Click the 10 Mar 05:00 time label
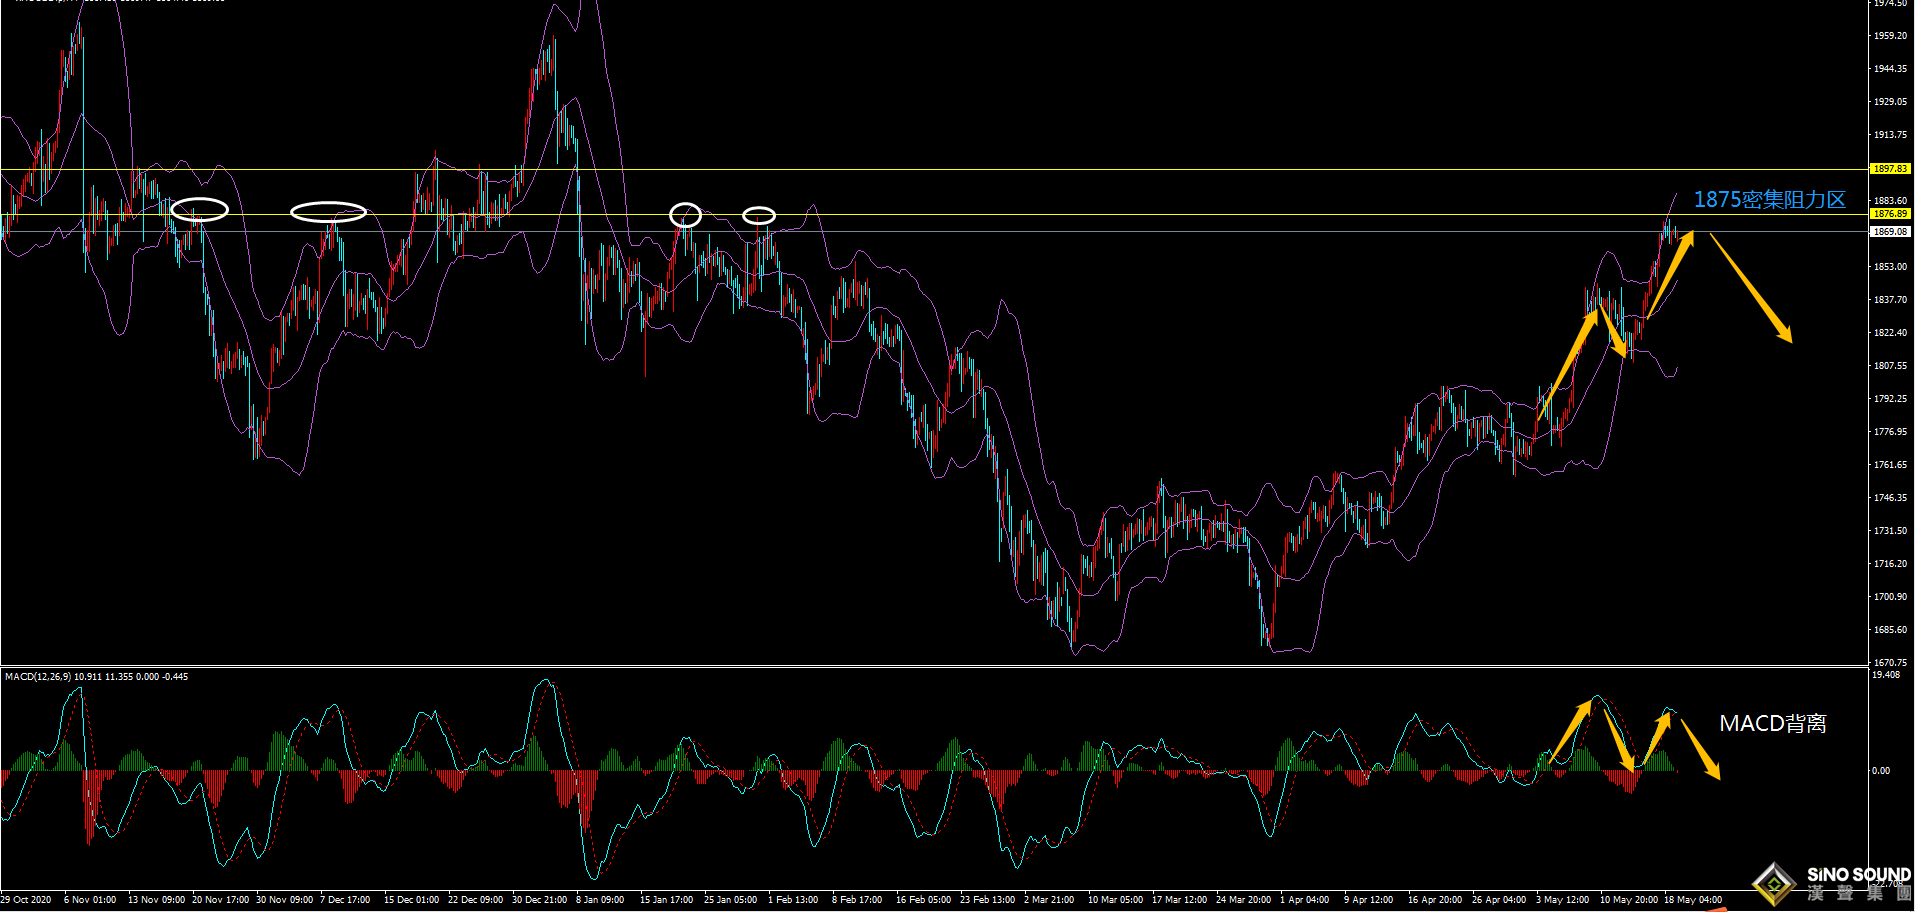This screenshot has height=912, width=1916. click(1115, 900)
